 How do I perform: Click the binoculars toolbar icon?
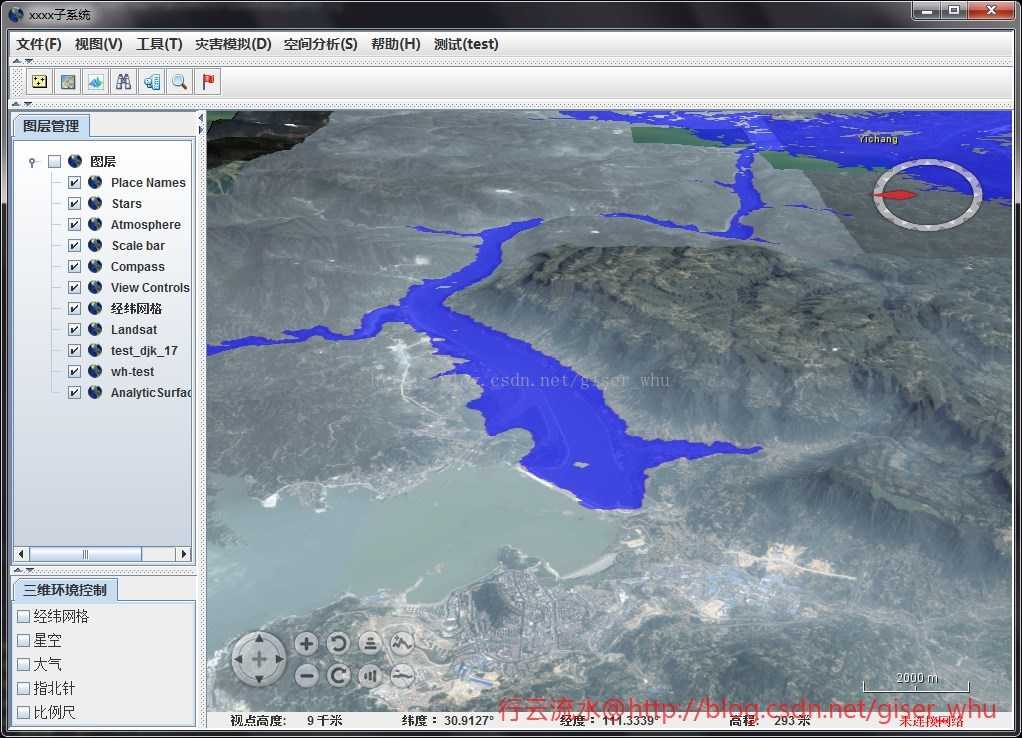tap(124, 82)
